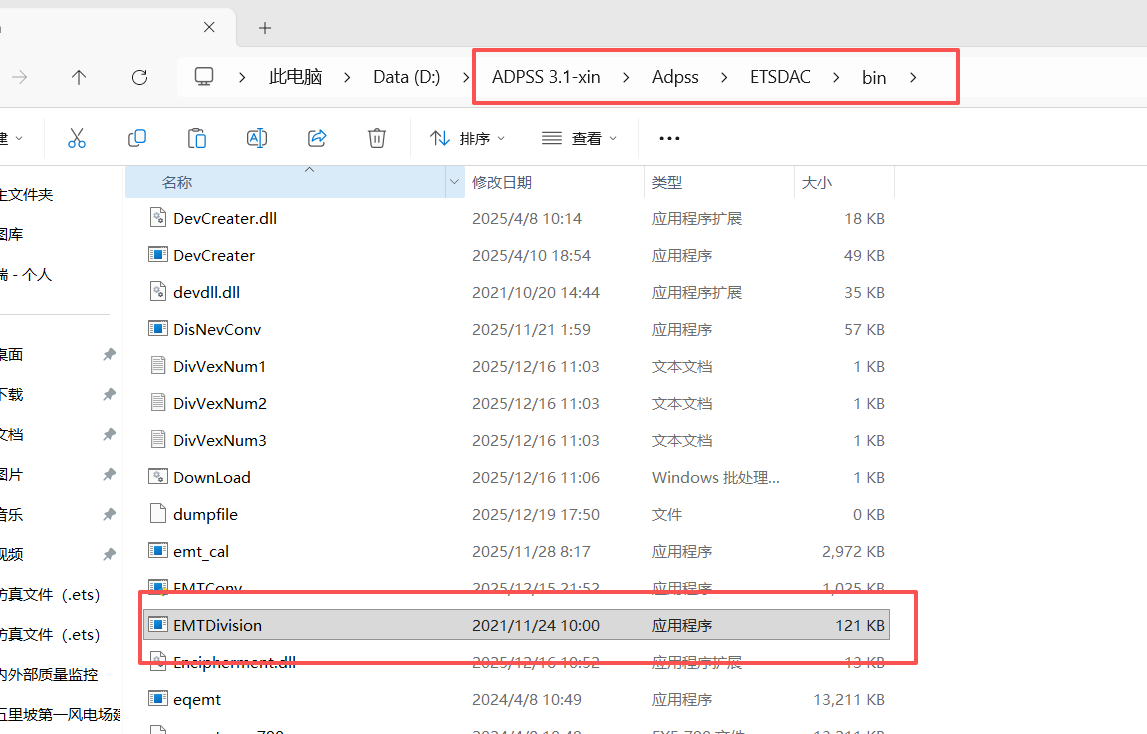Image resolution: width=1147 pixels, height=734 pixels.
Task: Open the 排序 sort dropdown
Action: pos(468,139)
